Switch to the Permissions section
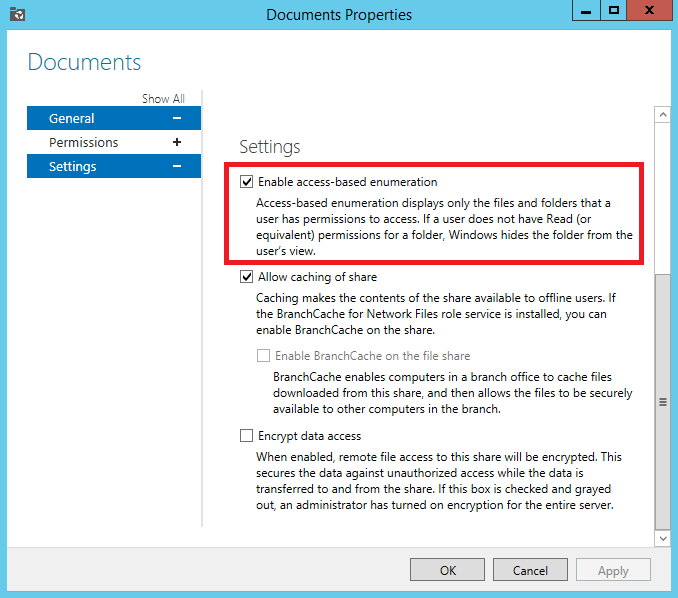This screenshot has width=678, height=598. (83, 143)
